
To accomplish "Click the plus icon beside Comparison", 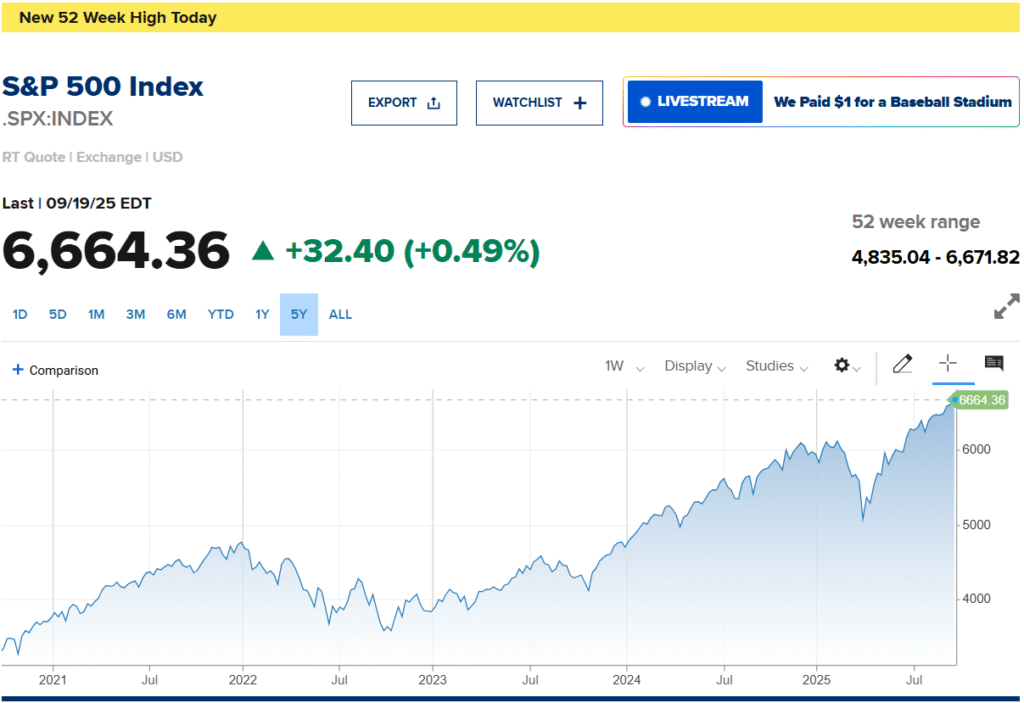I will pyautogui.click(x=18, y=370).
